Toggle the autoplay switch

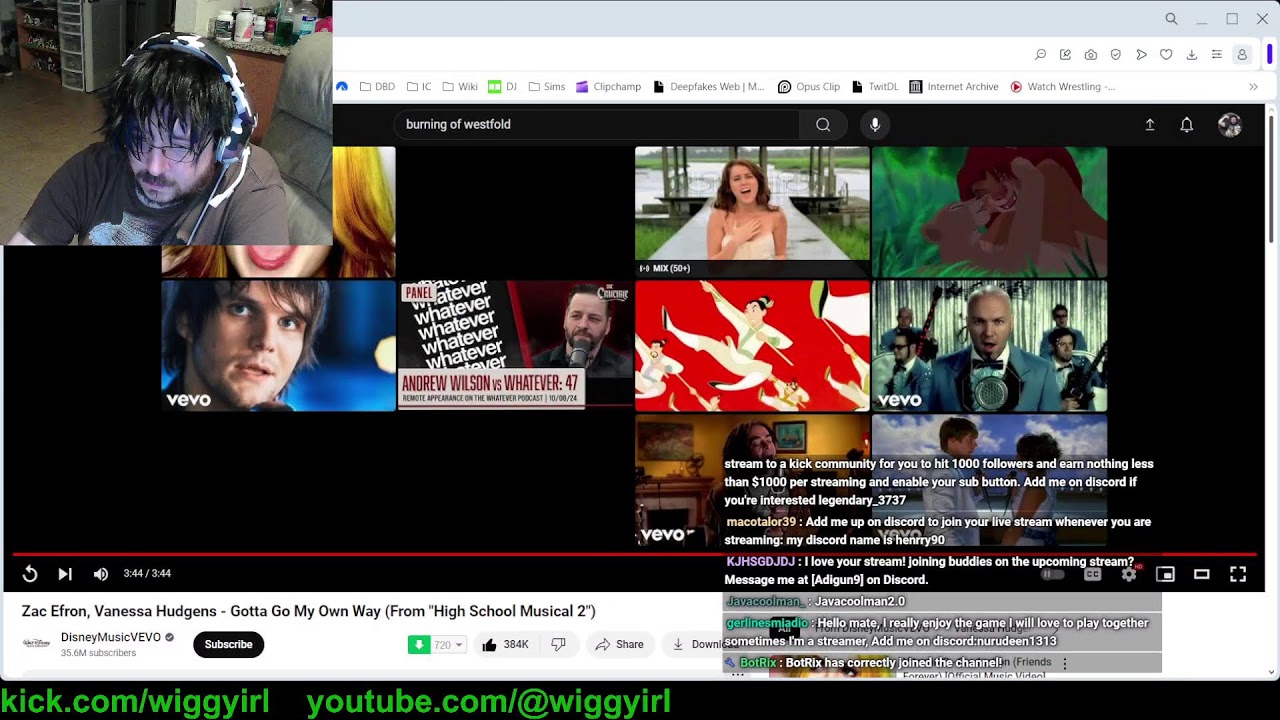coord(1052,574)
